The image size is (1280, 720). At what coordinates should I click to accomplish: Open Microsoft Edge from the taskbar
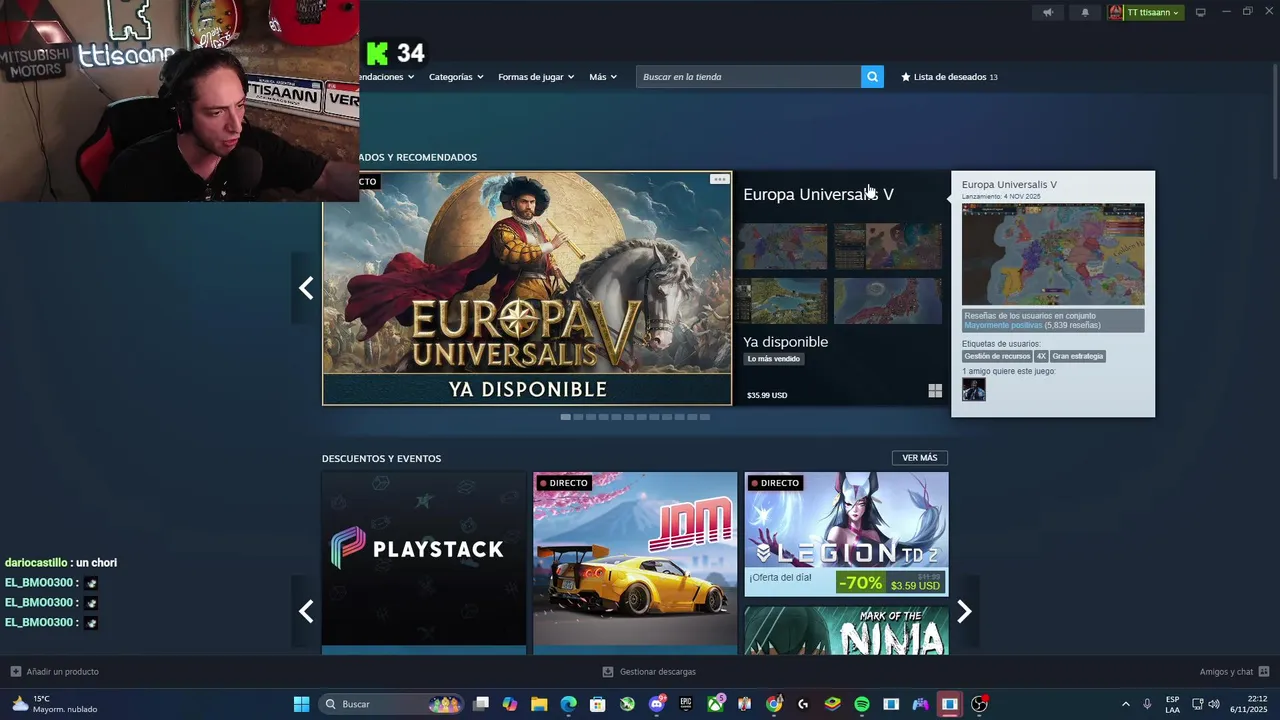tap(568, 704)
